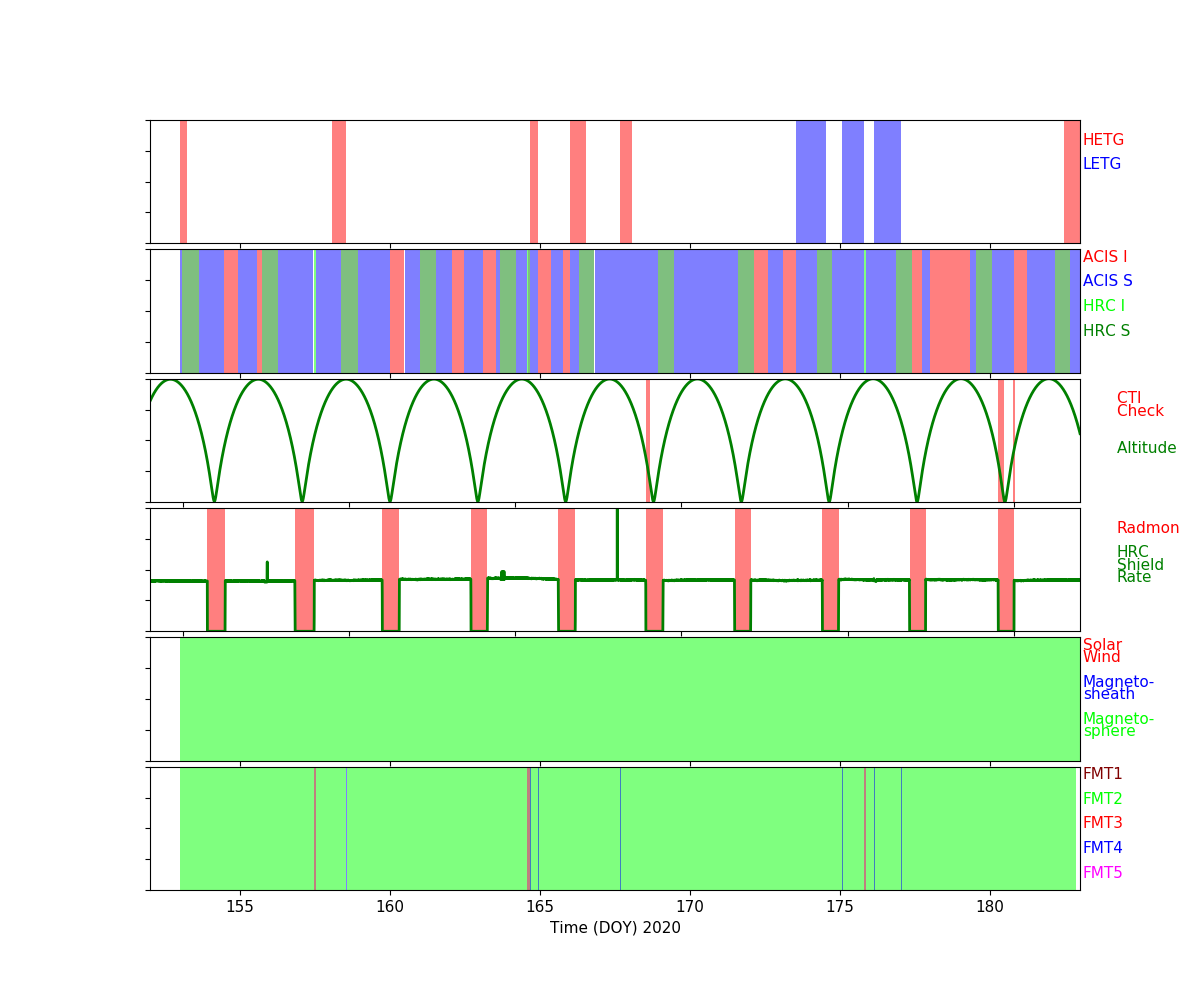Click the Radmon legend label
1200x1000 pixels.
[1147, 528]
